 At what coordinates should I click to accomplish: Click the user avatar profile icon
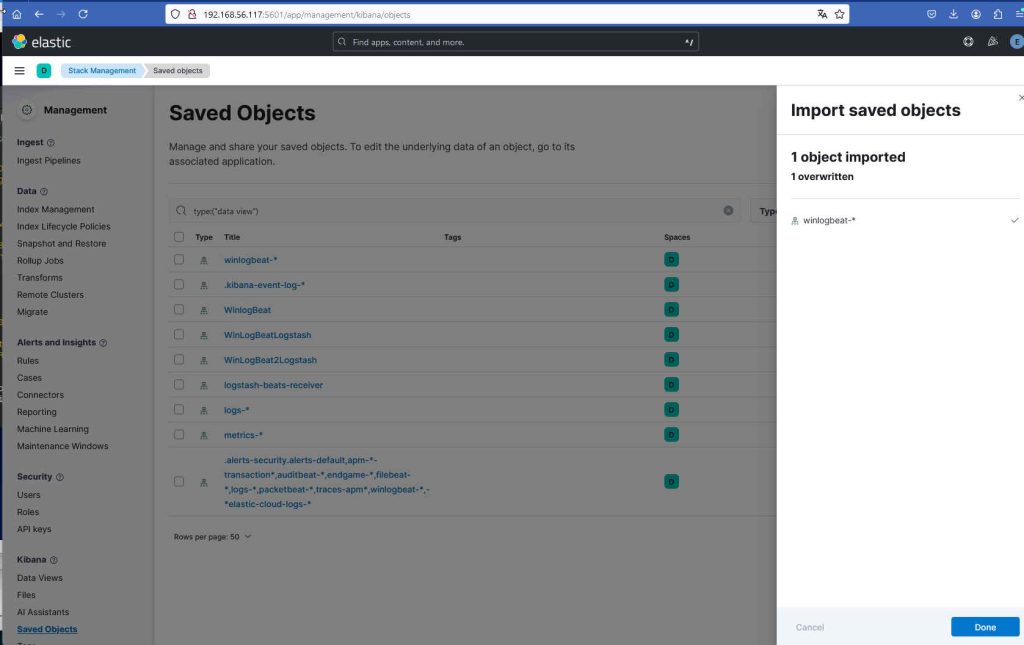click(1016, 41)
